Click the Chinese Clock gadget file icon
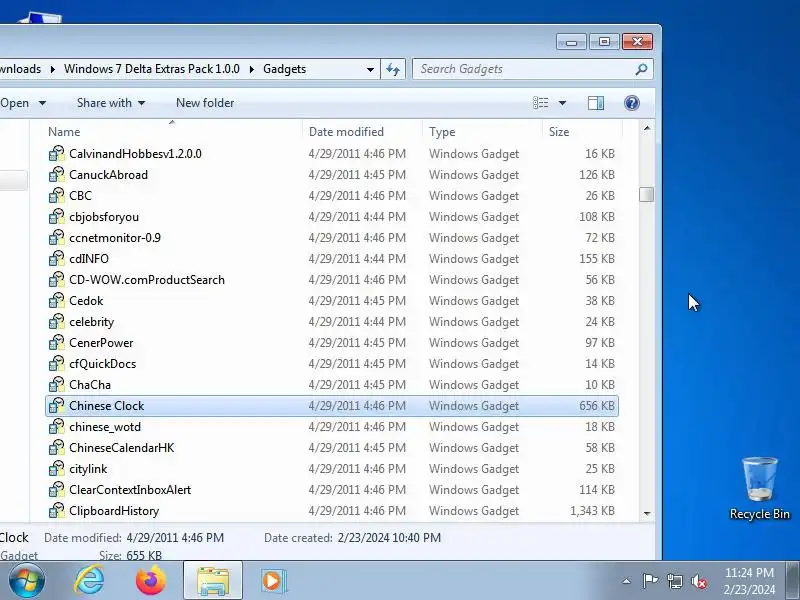The image size is (800, 600). pos(57,406)
